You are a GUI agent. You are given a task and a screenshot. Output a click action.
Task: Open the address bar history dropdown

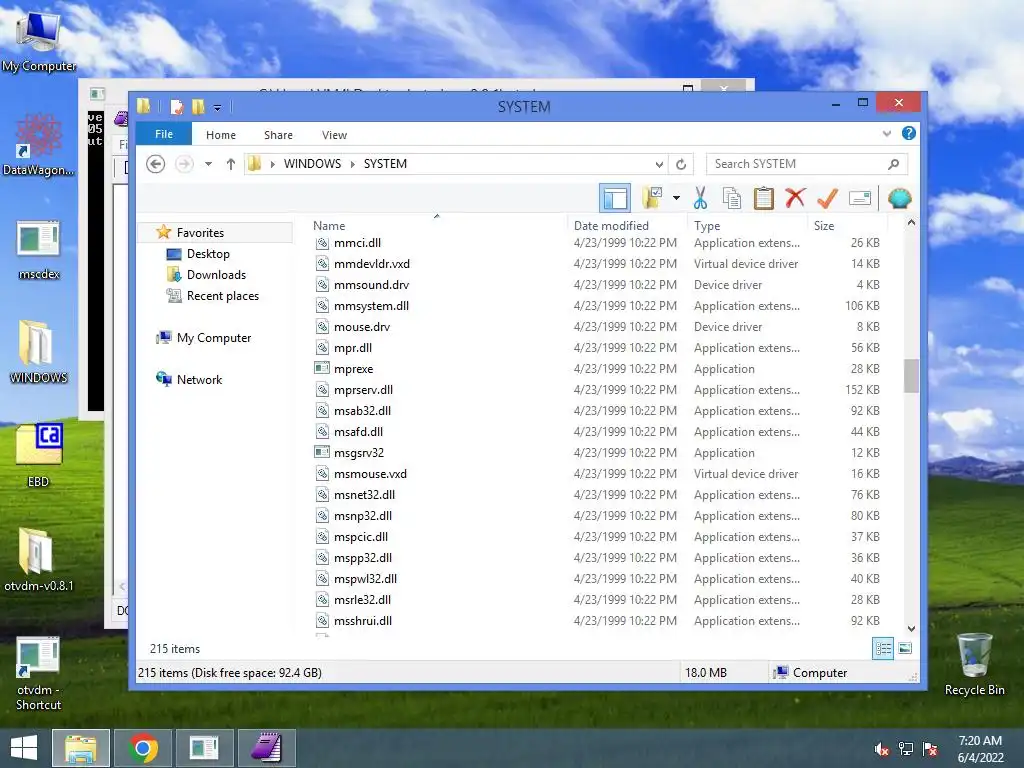[659, 164]
